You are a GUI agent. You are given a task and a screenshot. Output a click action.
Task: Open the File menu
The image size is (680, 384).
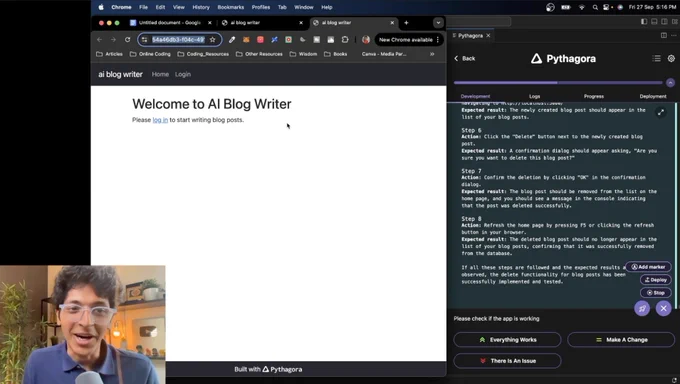click(143, 7)
